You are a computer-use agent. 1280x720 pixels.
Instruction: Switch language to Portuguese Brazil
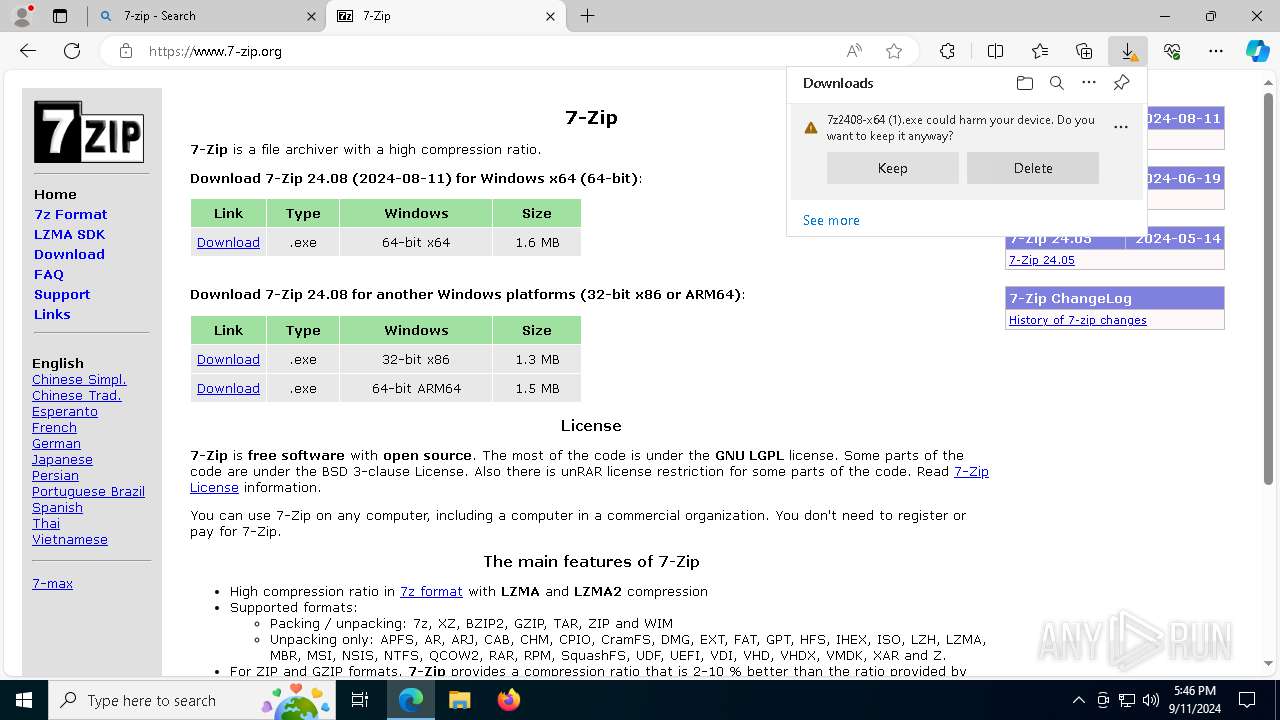point(88,491)
